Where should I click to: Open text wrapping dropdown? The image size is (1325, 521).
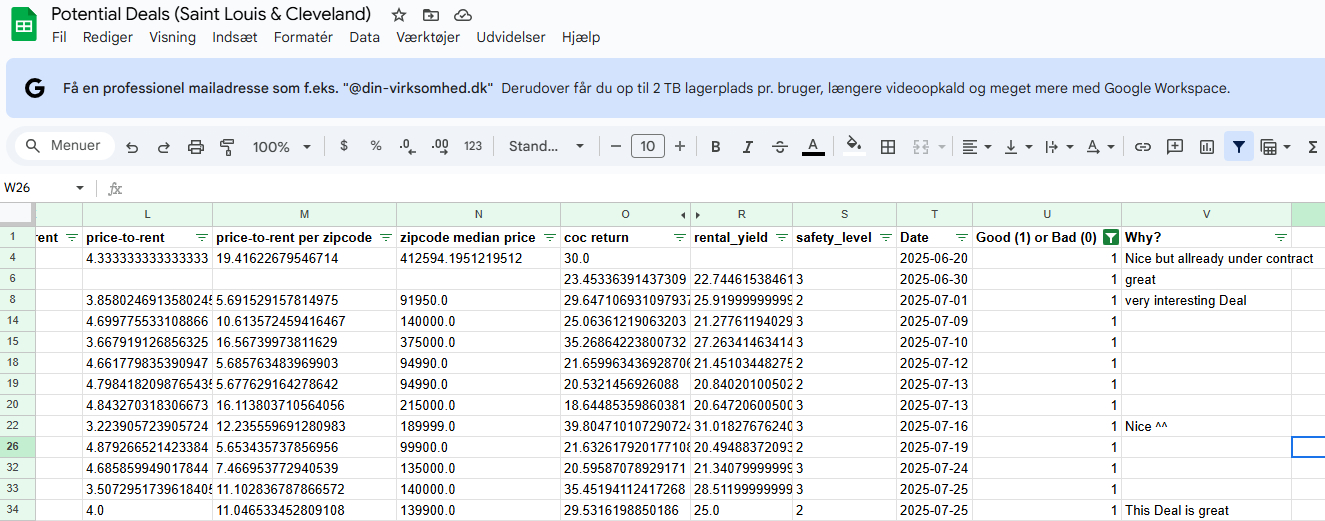pyautogui.click(x=1059, y=147)
